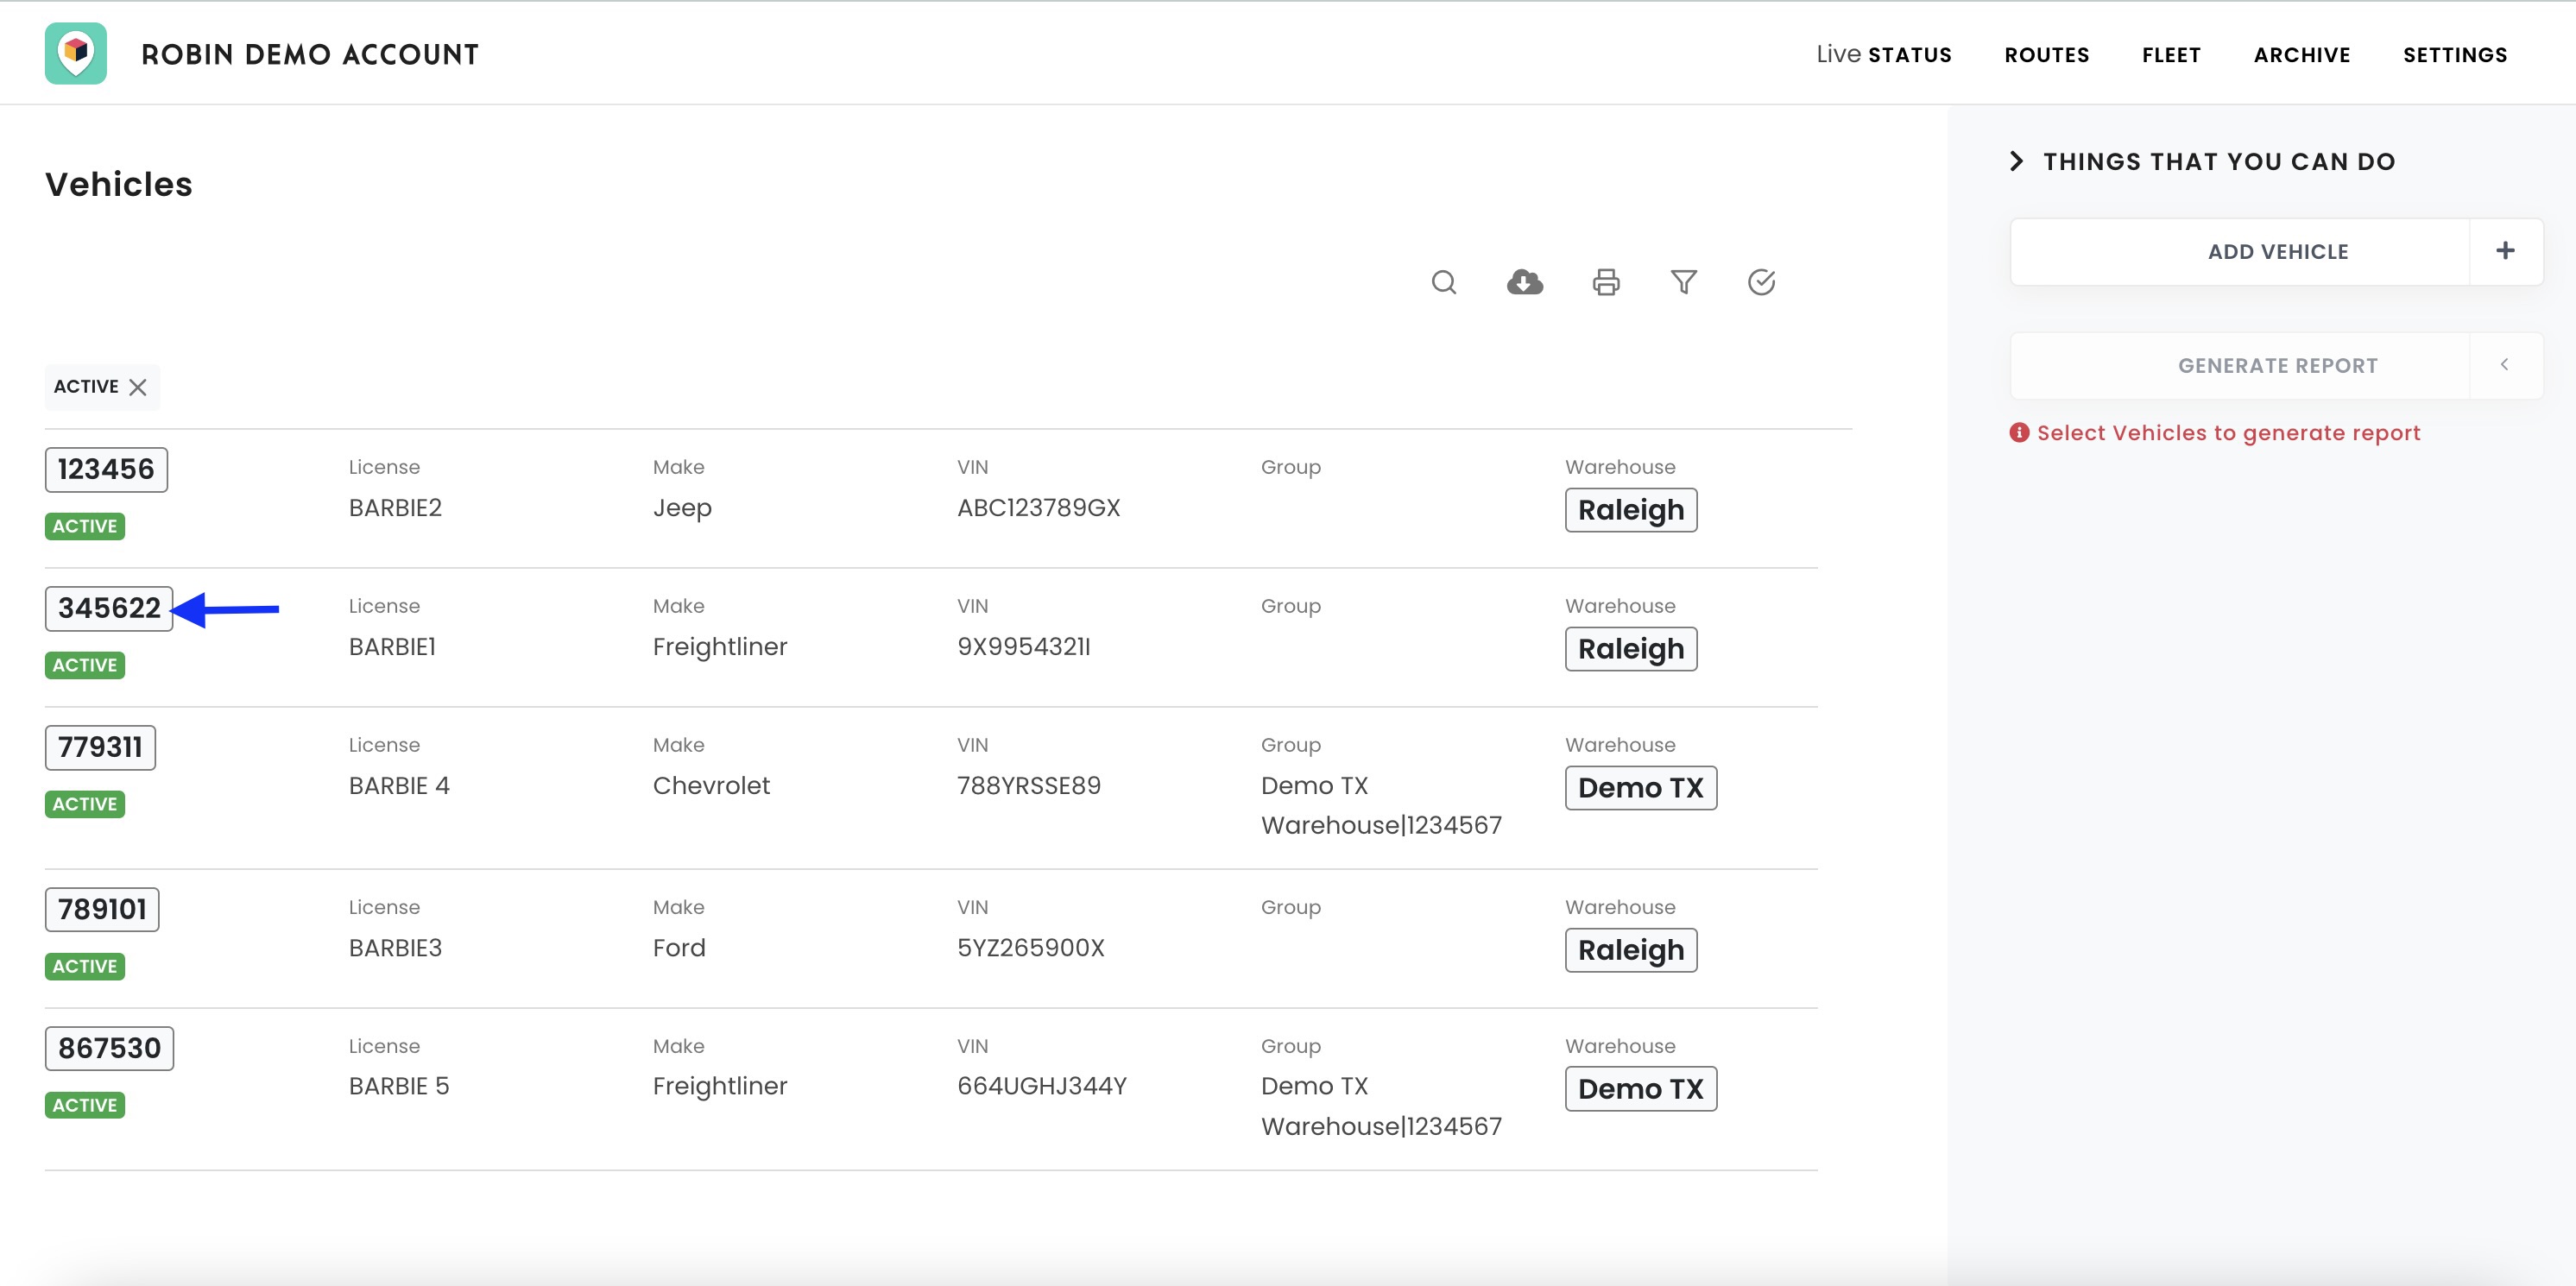Viewport: 2576px width, 1286px height.
Task: Open the filter funnel icon
Action: pos(1683,282)
